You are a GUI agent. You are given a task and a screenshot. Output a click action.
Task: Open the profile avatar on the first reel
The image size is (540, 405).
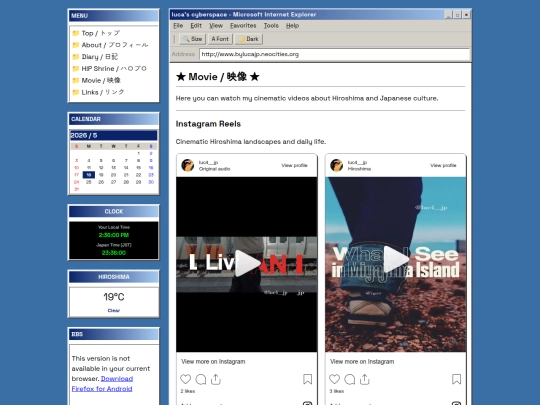click(x=188, y=165)
